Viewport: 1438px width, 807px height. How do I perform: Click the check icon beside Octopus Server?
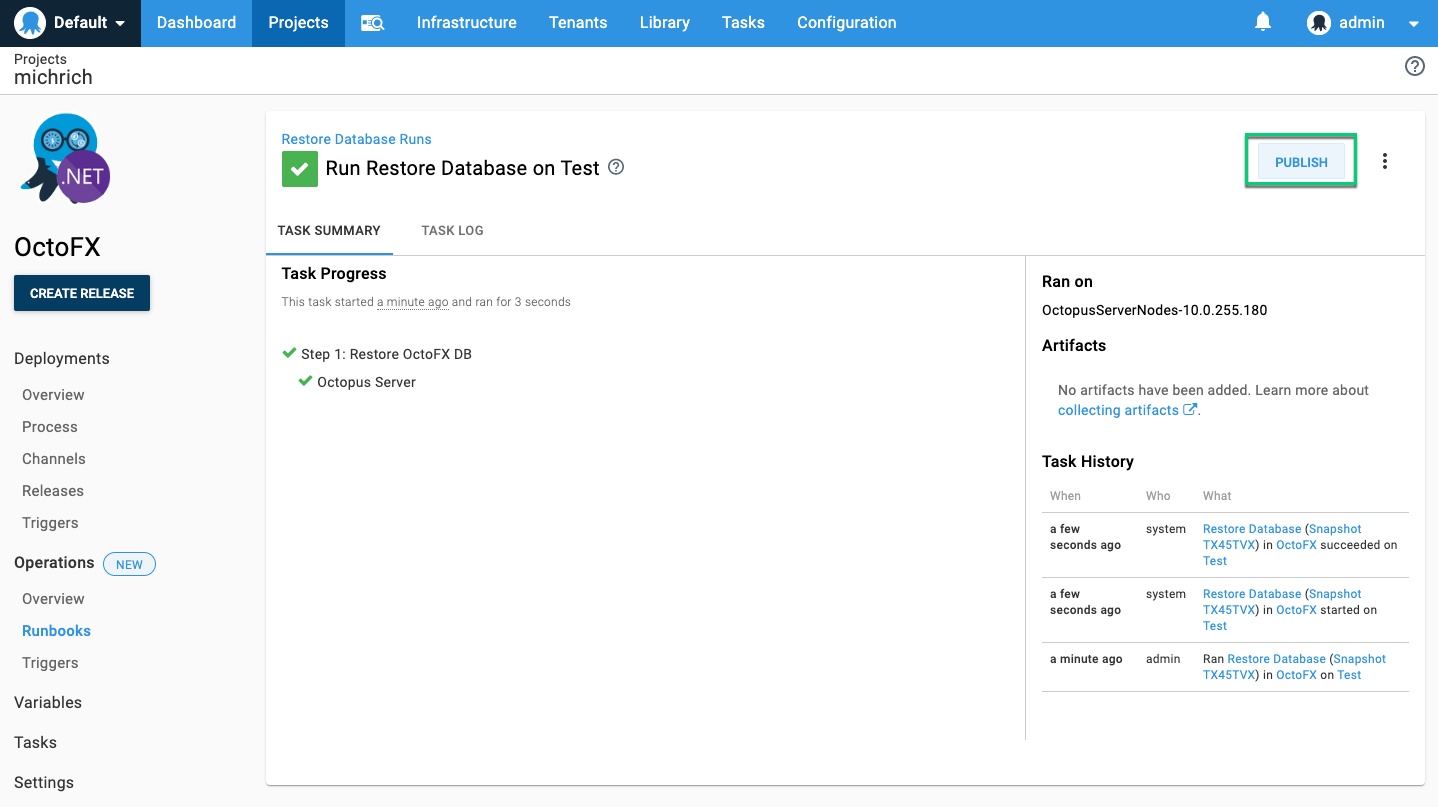click(305, 381)
